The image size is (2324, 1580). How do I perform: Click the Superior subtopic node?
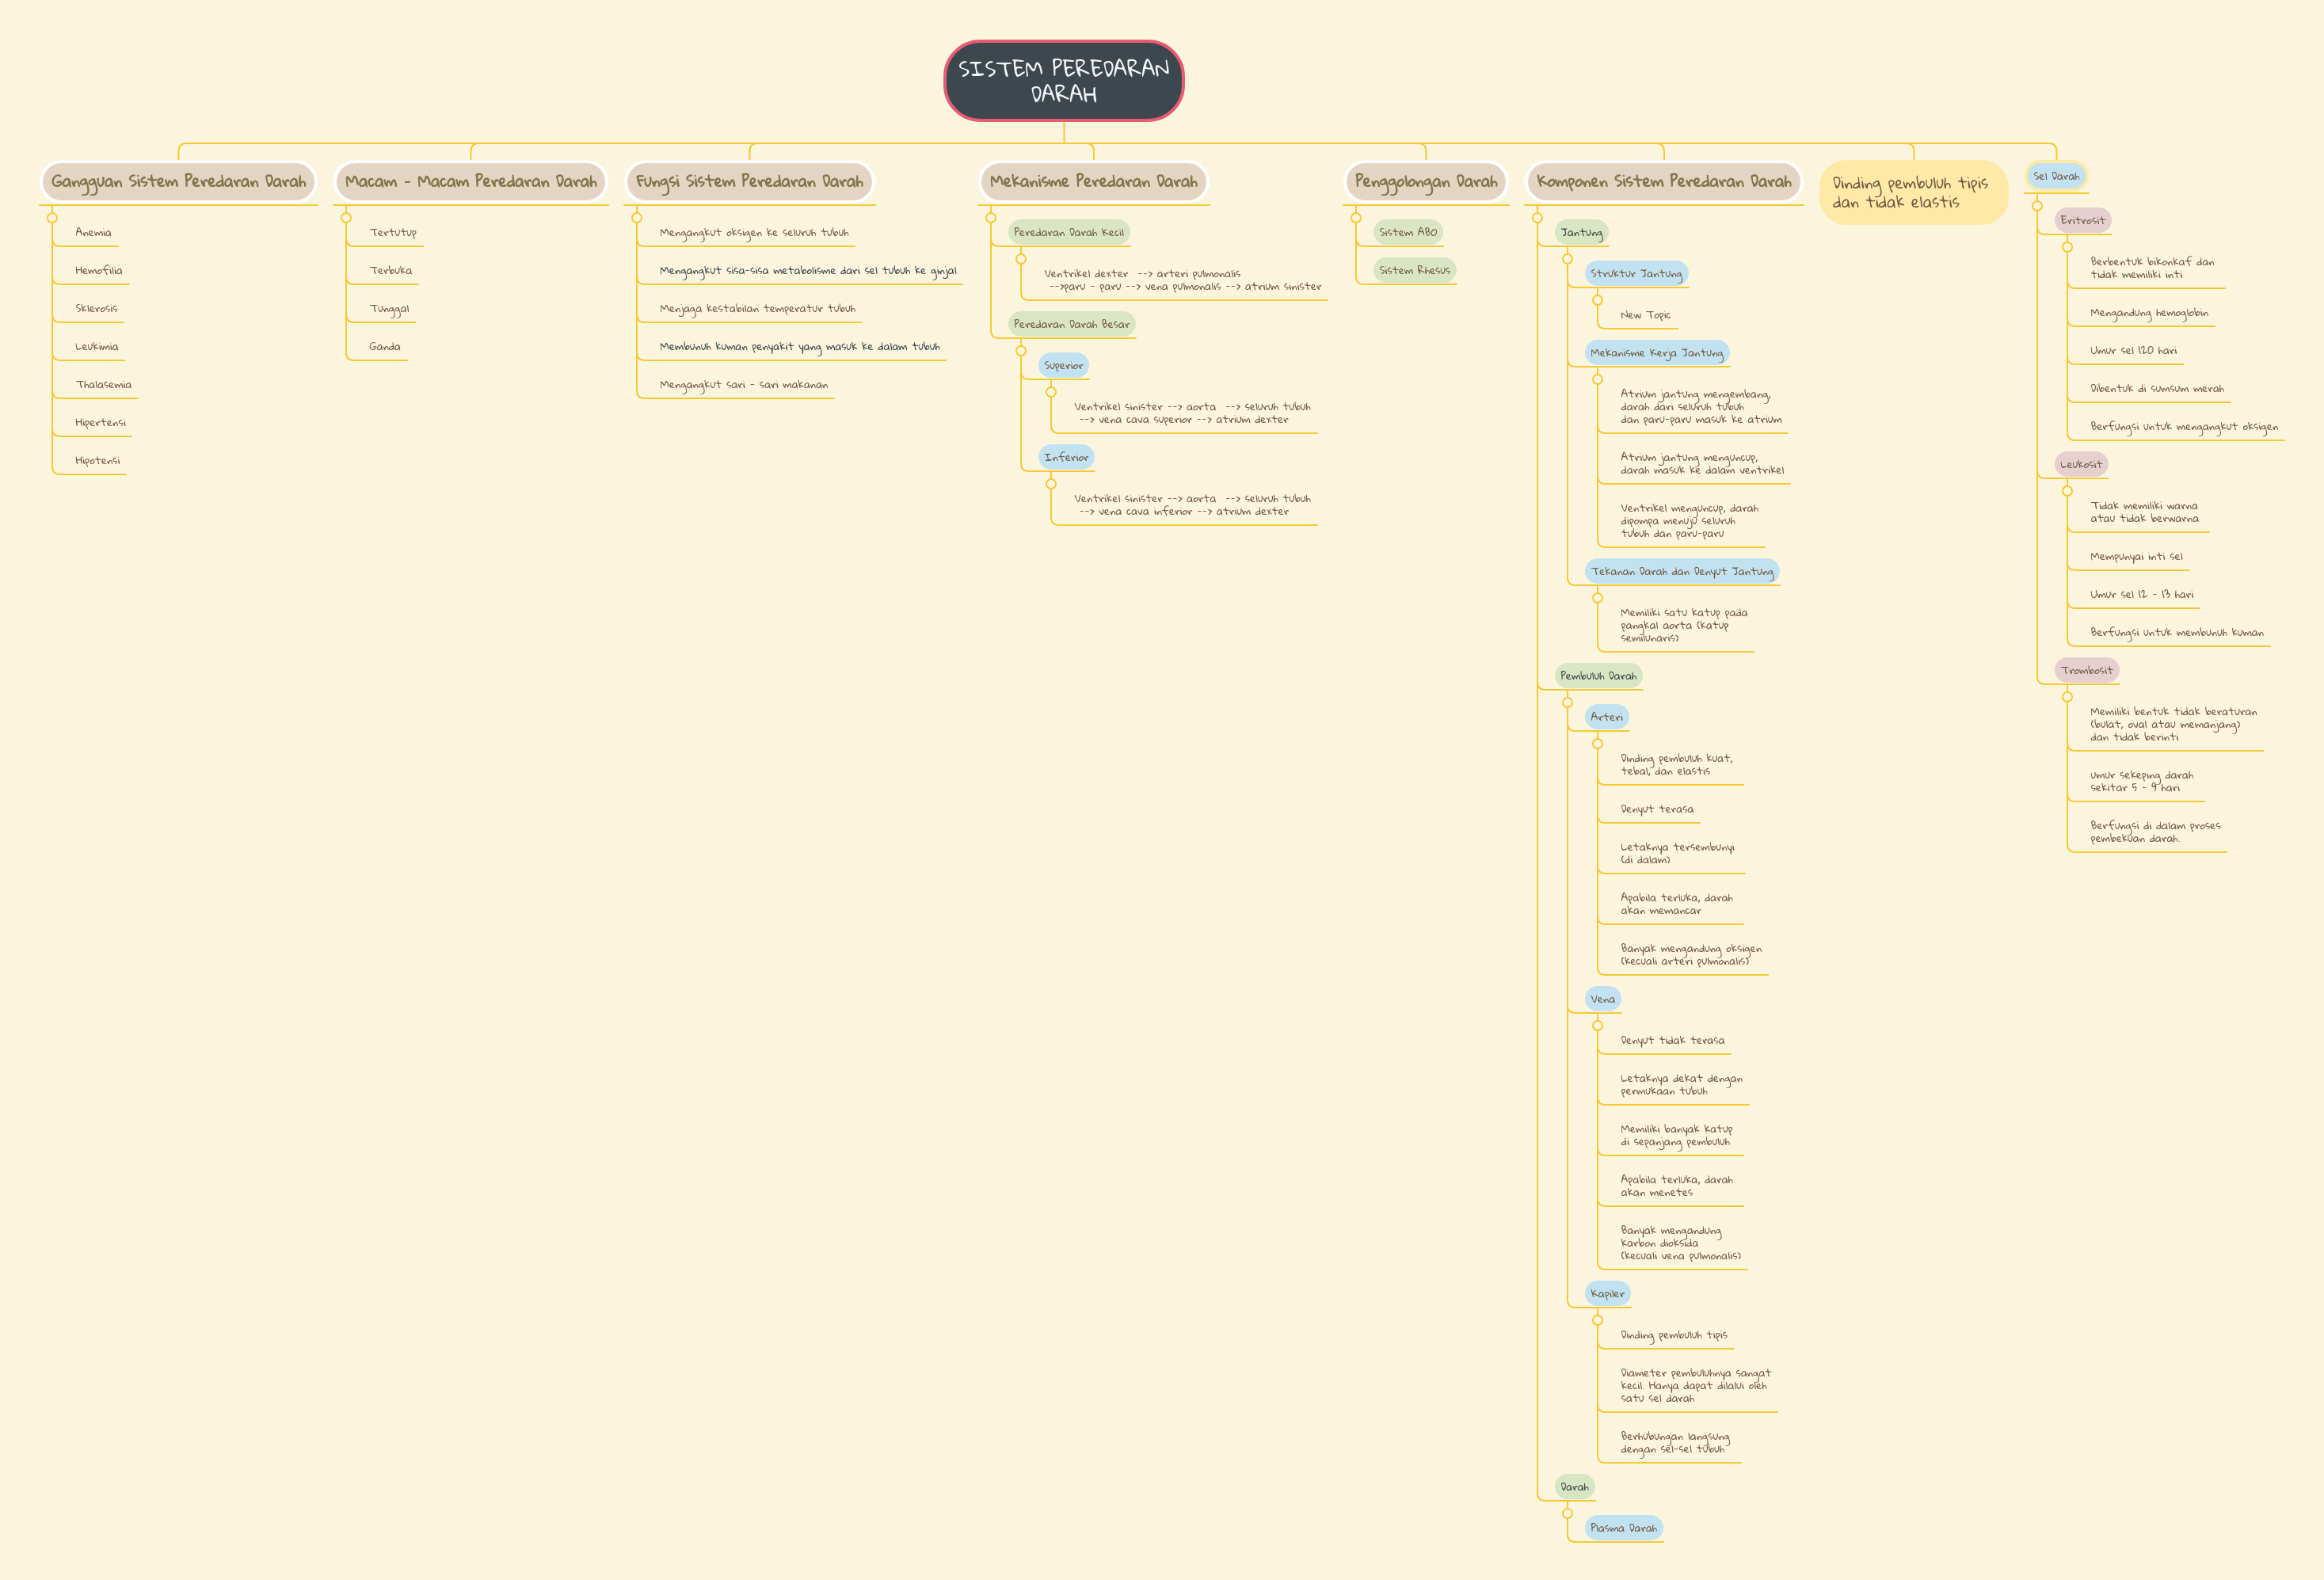coord(1062,367)
